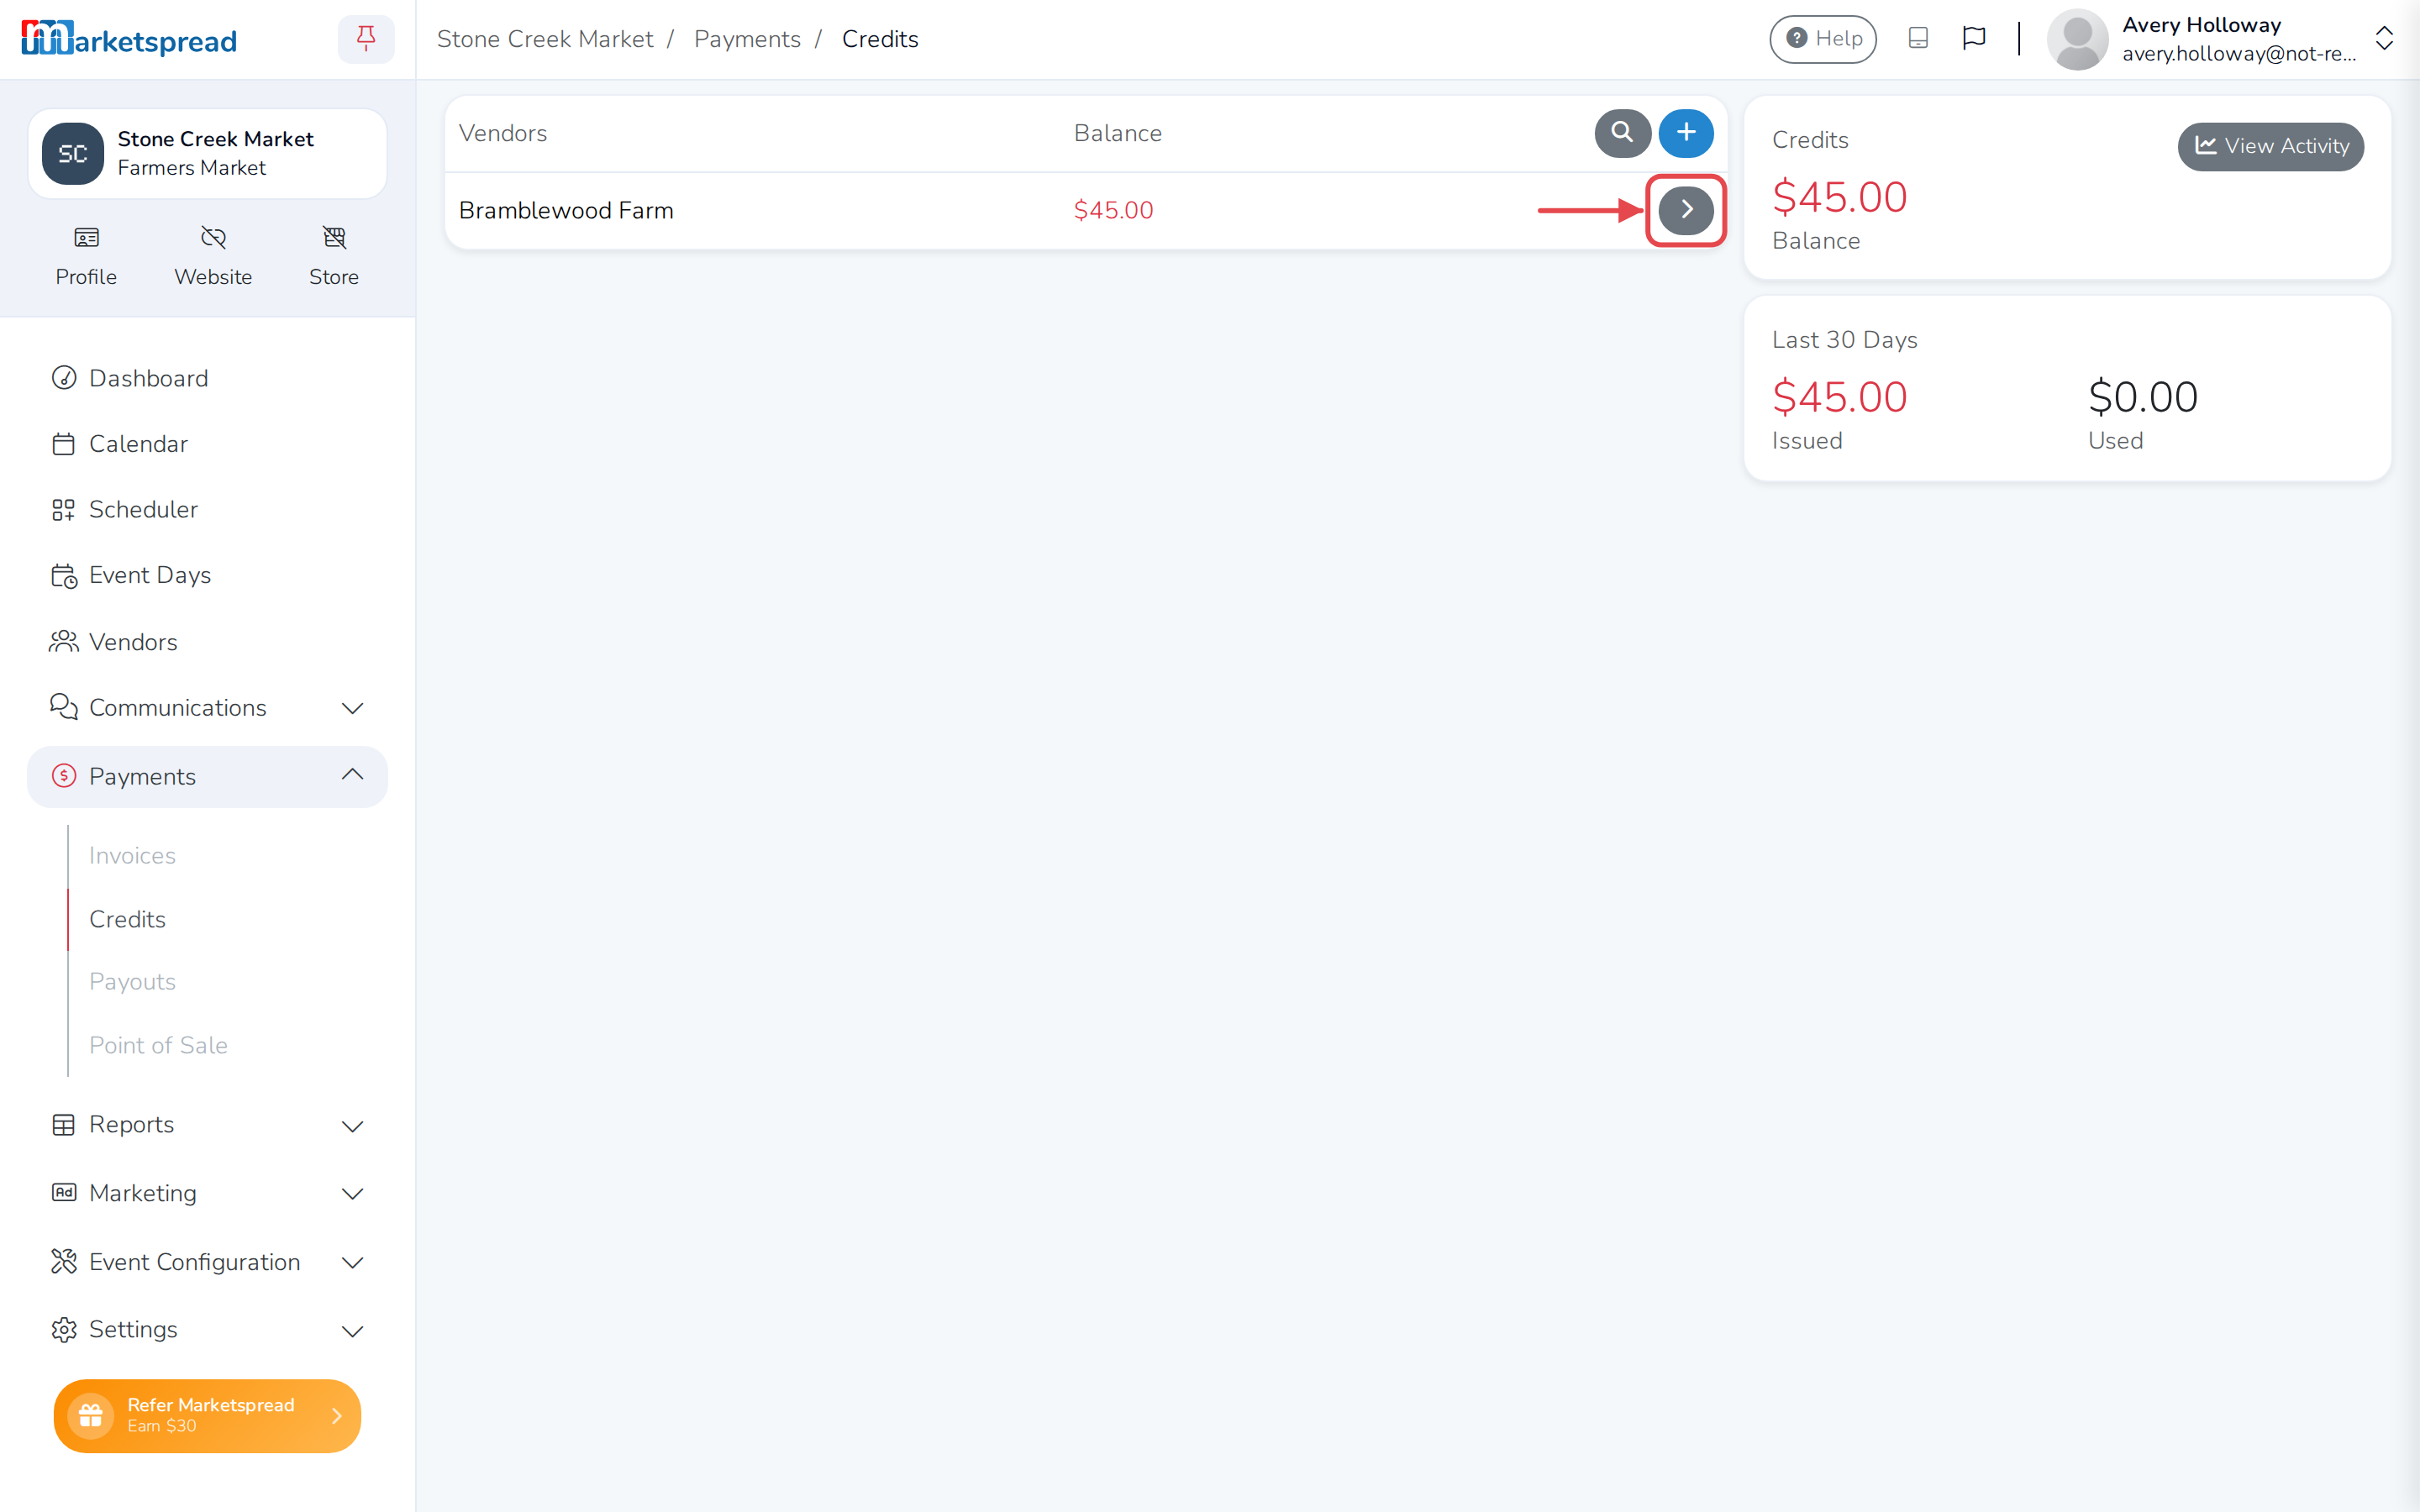The image size is (2420, 1512).
Task: Open the Calendar sidebar item
Action: (x=207, y=444)
